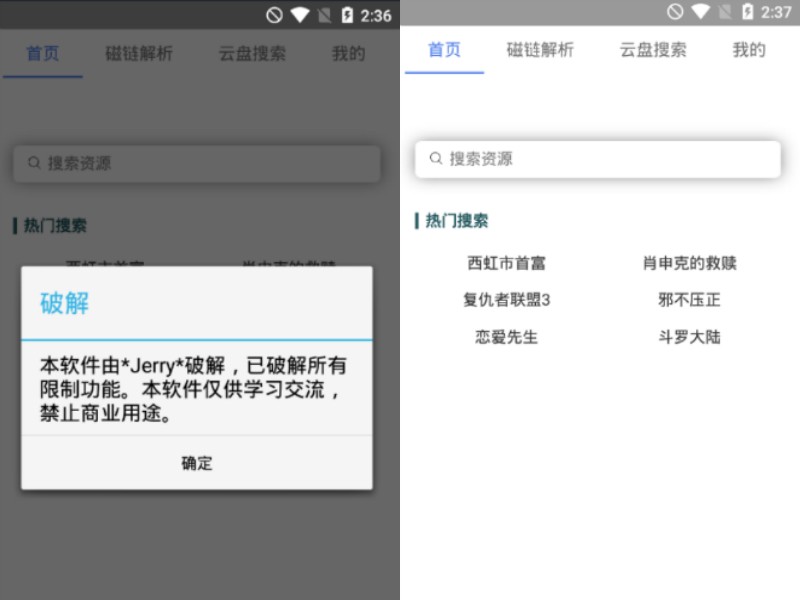The image size is (800, 600).
Task: Open the 磁链解析 tab on the right screen
Action: 540,50
